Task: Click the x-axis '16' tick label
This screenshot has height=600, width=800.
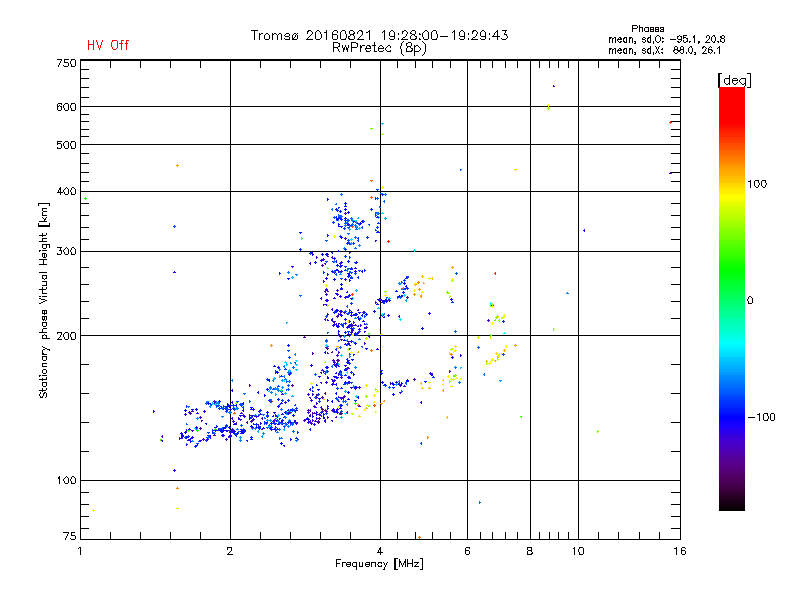Action: click(x=680, y=551)
